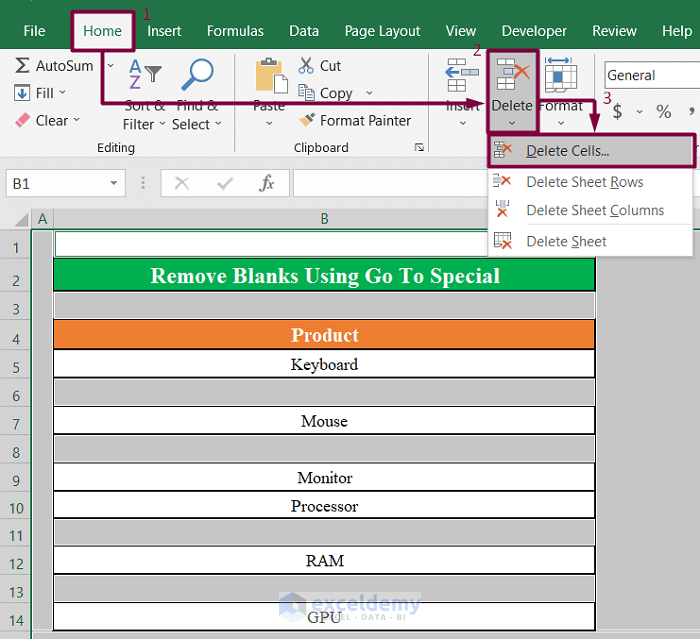Click the Name Box showing B1

[x=58, y=183]
